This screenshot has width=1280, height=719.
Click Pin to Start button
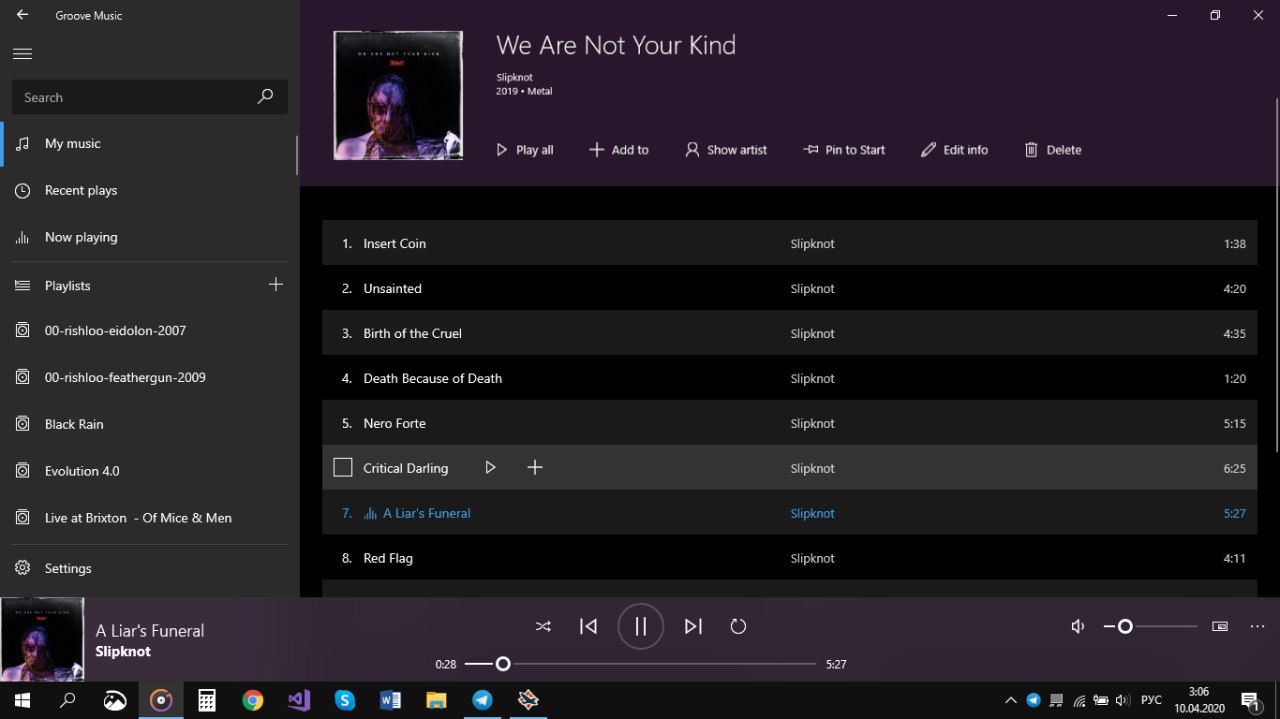[x=844, y=150]
